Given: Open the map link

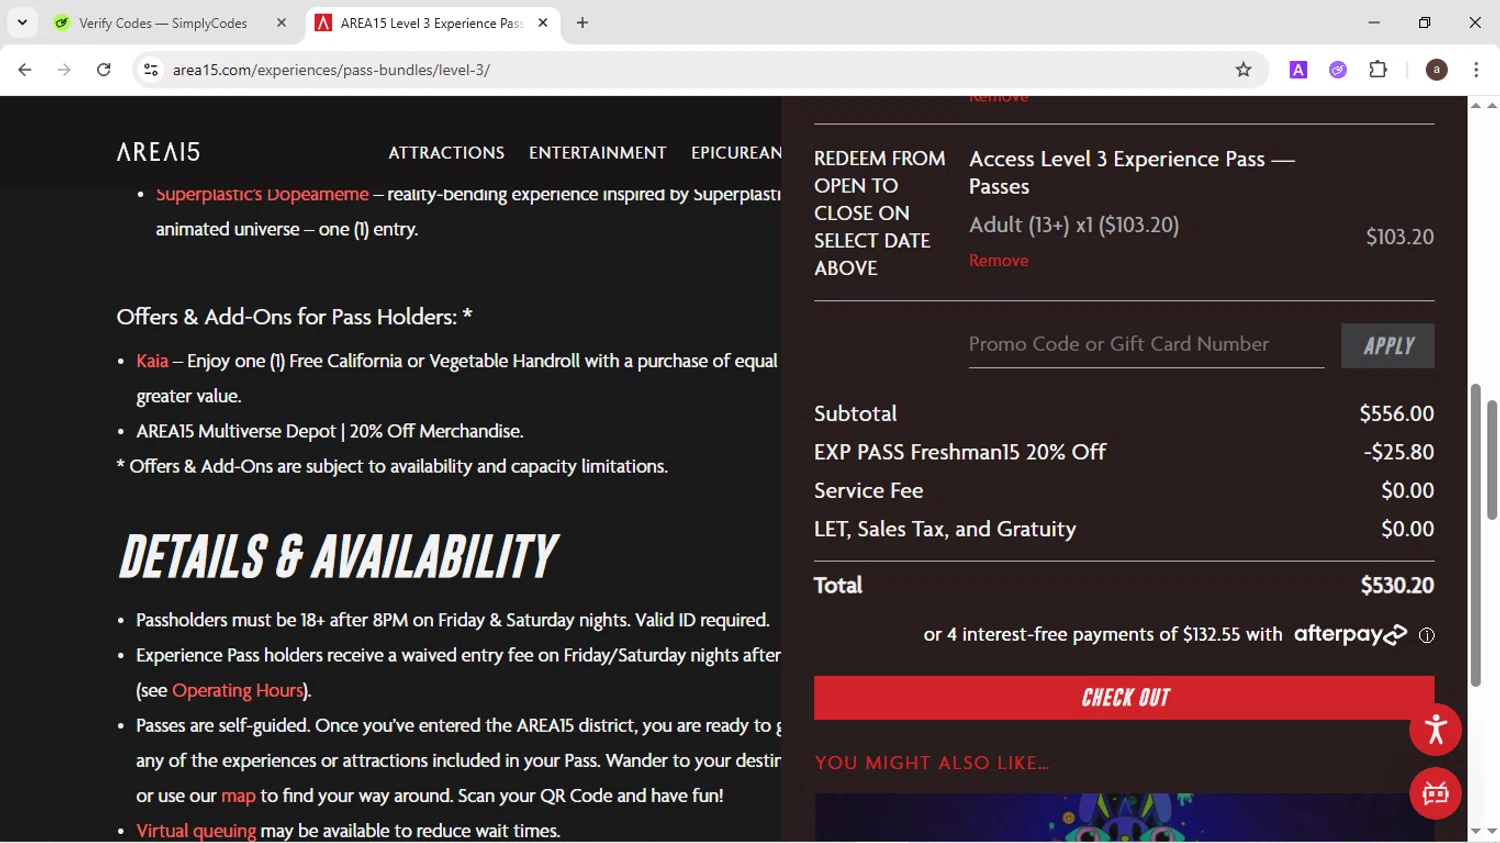Looking at the screenshot, I should tap(238, 796).
